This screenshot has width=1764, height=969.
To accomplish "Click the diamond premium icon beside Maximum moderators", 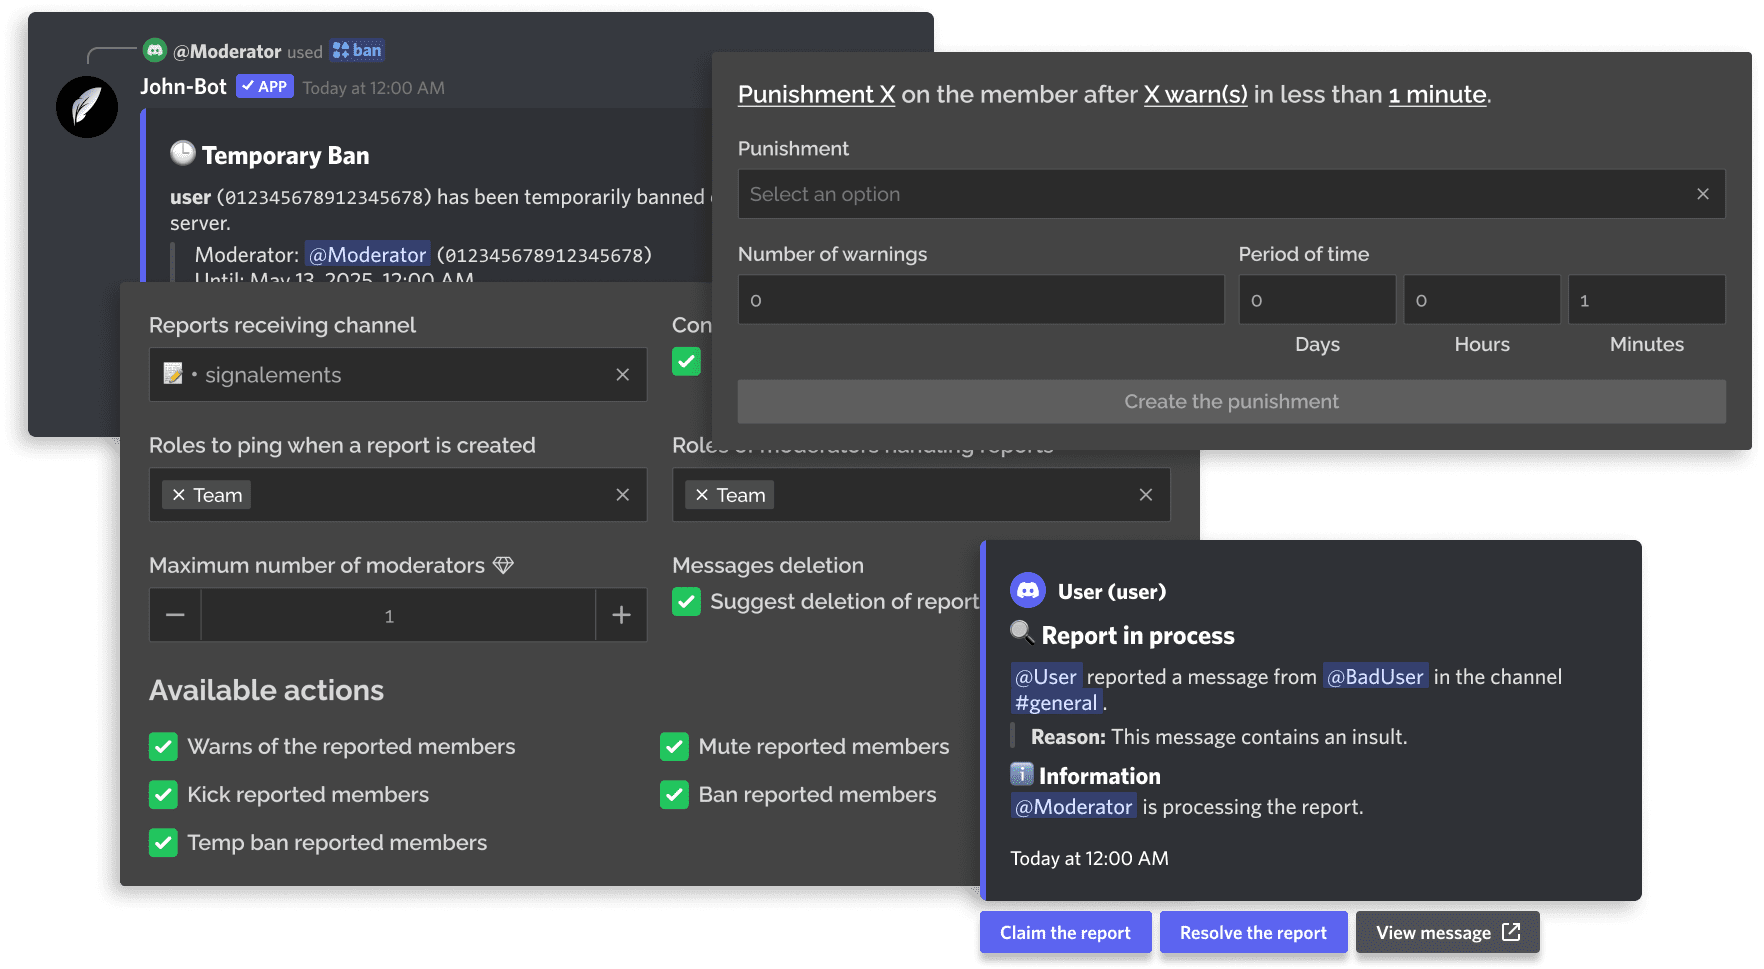I will point(503,566).
